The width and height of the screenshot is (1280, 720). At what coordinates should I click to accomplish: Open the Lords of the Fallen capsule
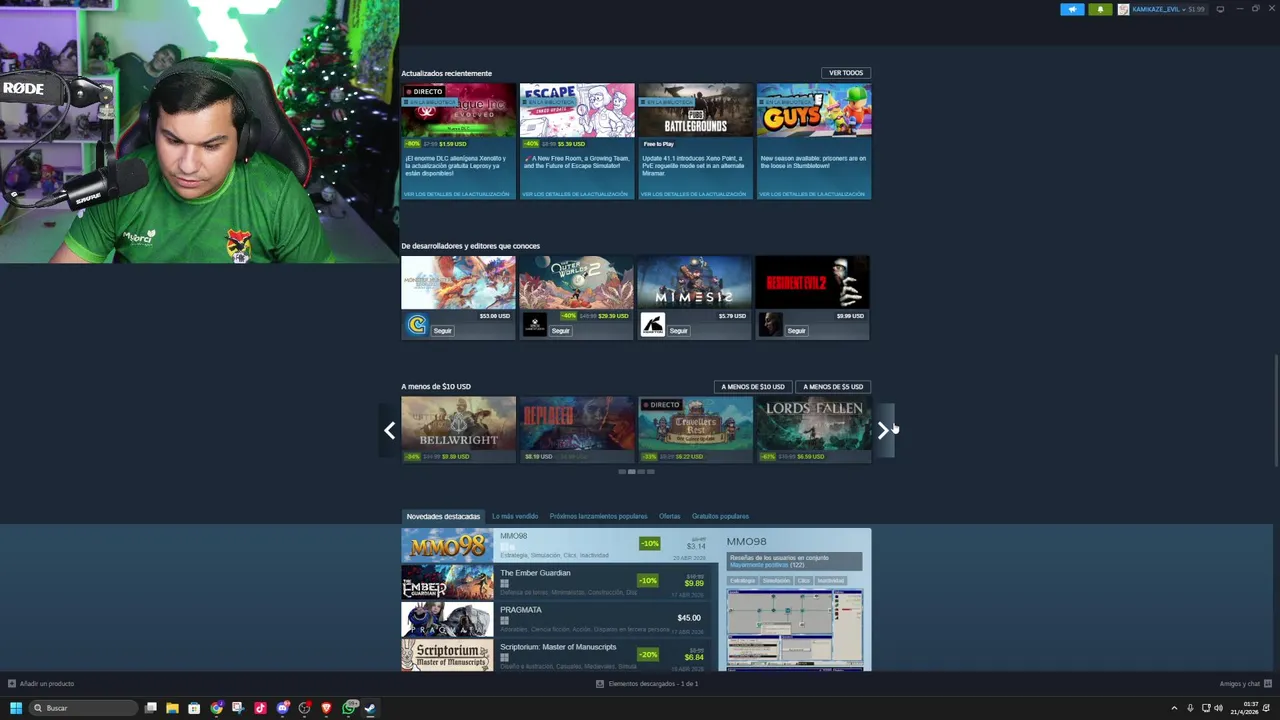click(x=814, y=430)
